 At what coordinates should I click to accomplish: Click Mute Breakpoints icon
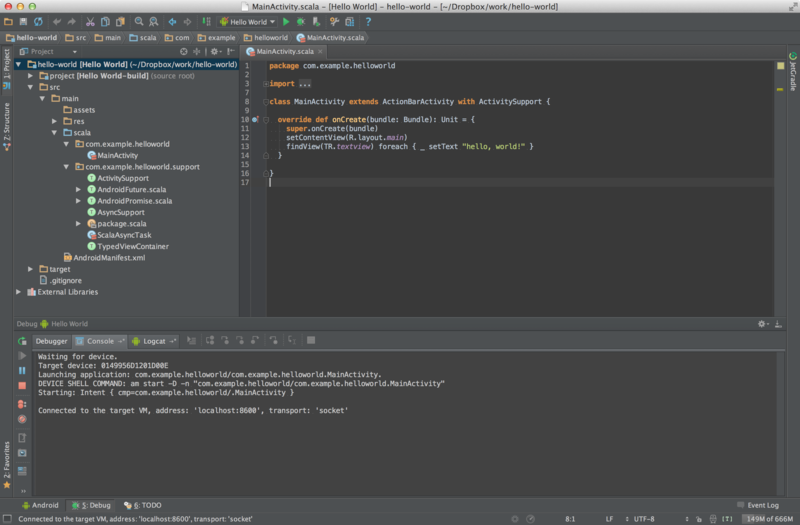22,419
